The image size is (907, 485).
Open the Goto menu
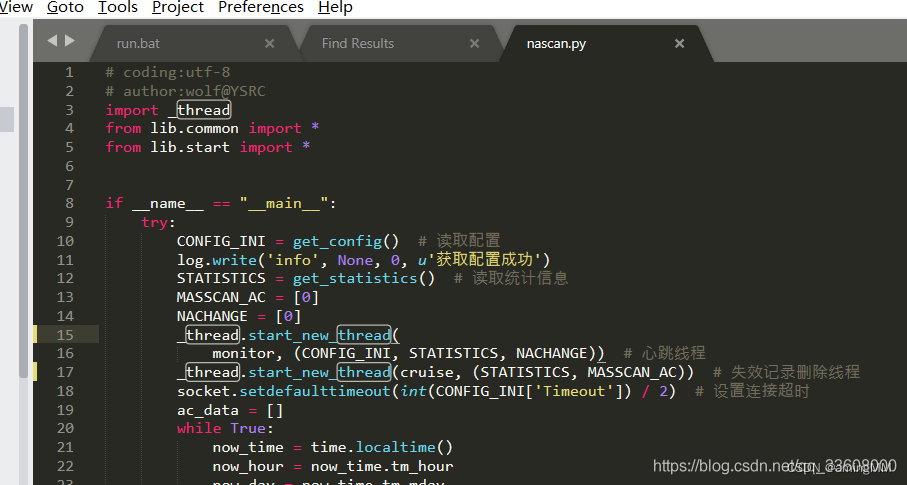pyautogui.click(x=65, y=7)
